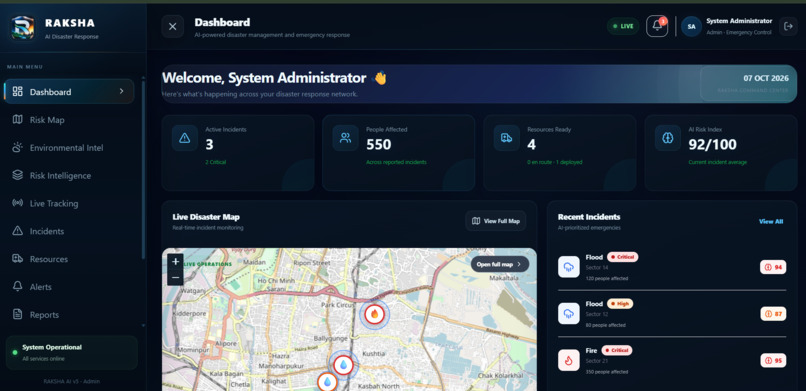Click the 92/100 risk index value
Viewport: 806px width, 391px height.
(712, 145)
